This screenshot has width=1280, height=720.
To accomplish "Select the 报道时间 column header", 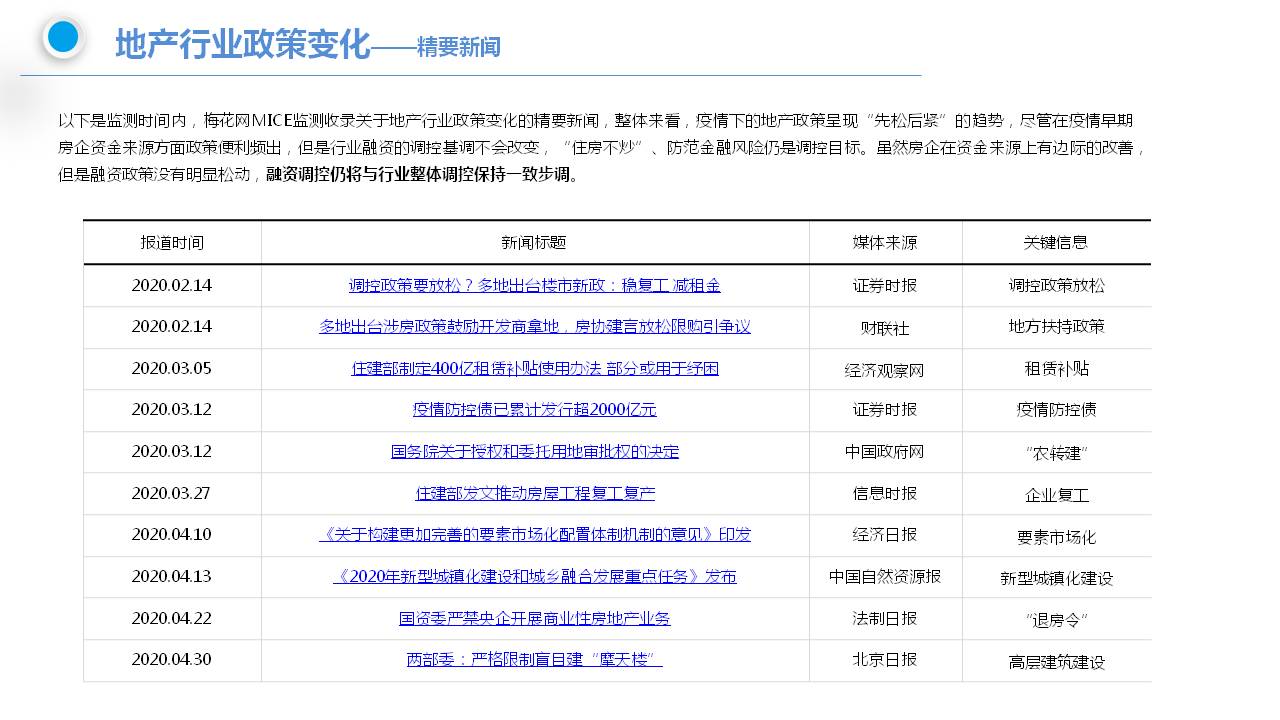I will point(172,242).
